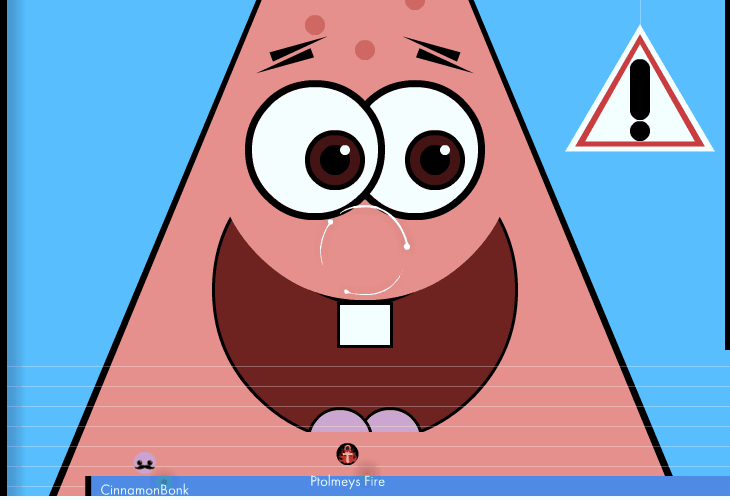730x500 pixels.
Task: Click the white tooth in the mouth
Action: 365,325
